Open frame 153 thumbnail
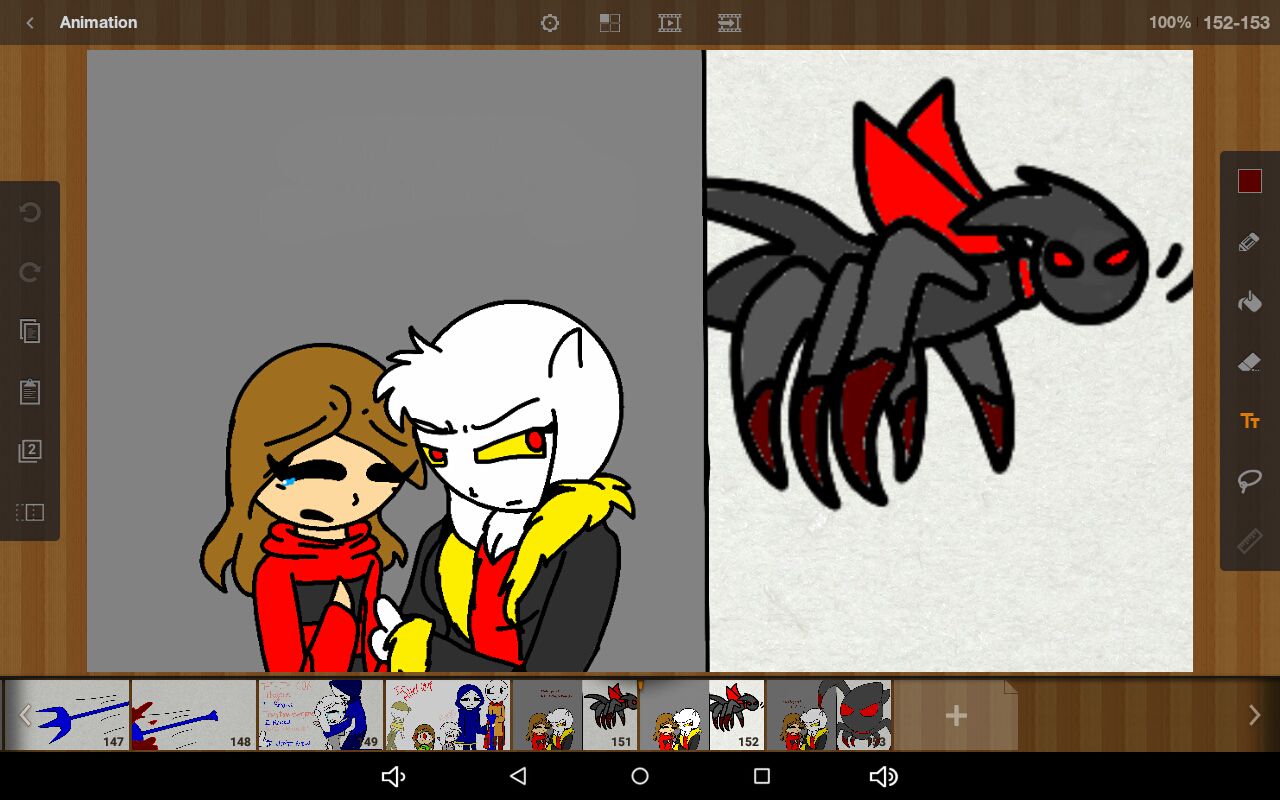1280x800 pixels. pyautogui.click(x=829, y=715)
